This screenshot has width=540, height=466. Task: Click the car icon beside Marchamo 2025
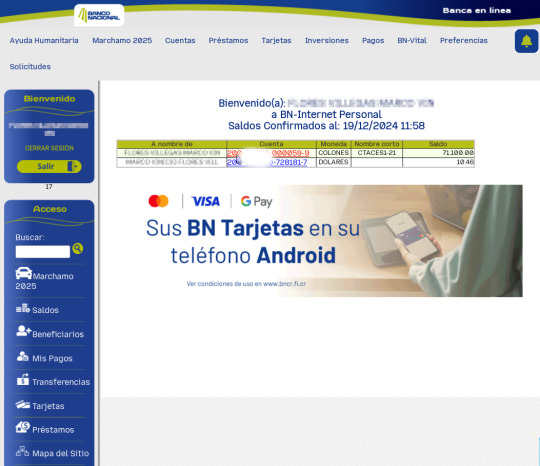[23, 273]
